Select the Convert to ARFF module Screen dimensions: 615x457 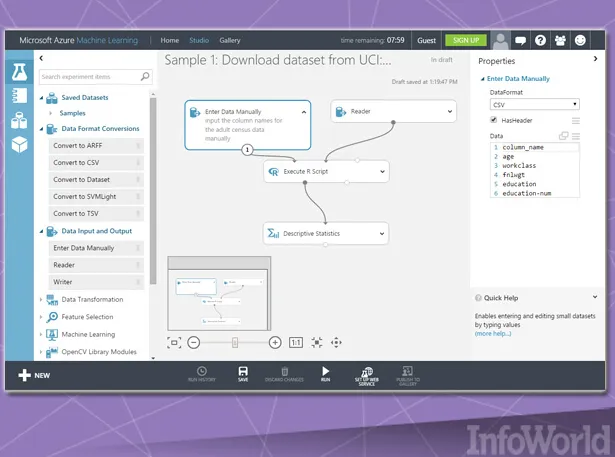coord(96,146)
